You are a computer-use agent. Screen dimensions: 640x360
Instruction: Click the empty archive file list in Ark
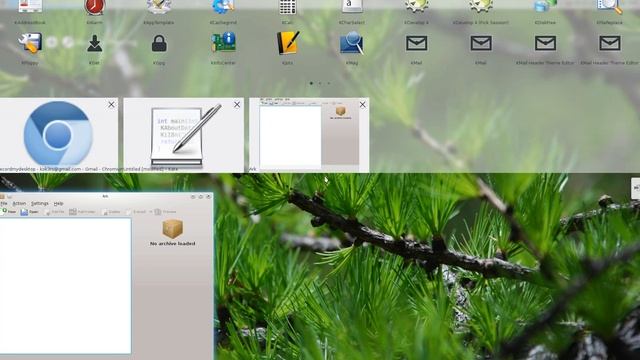65,285
